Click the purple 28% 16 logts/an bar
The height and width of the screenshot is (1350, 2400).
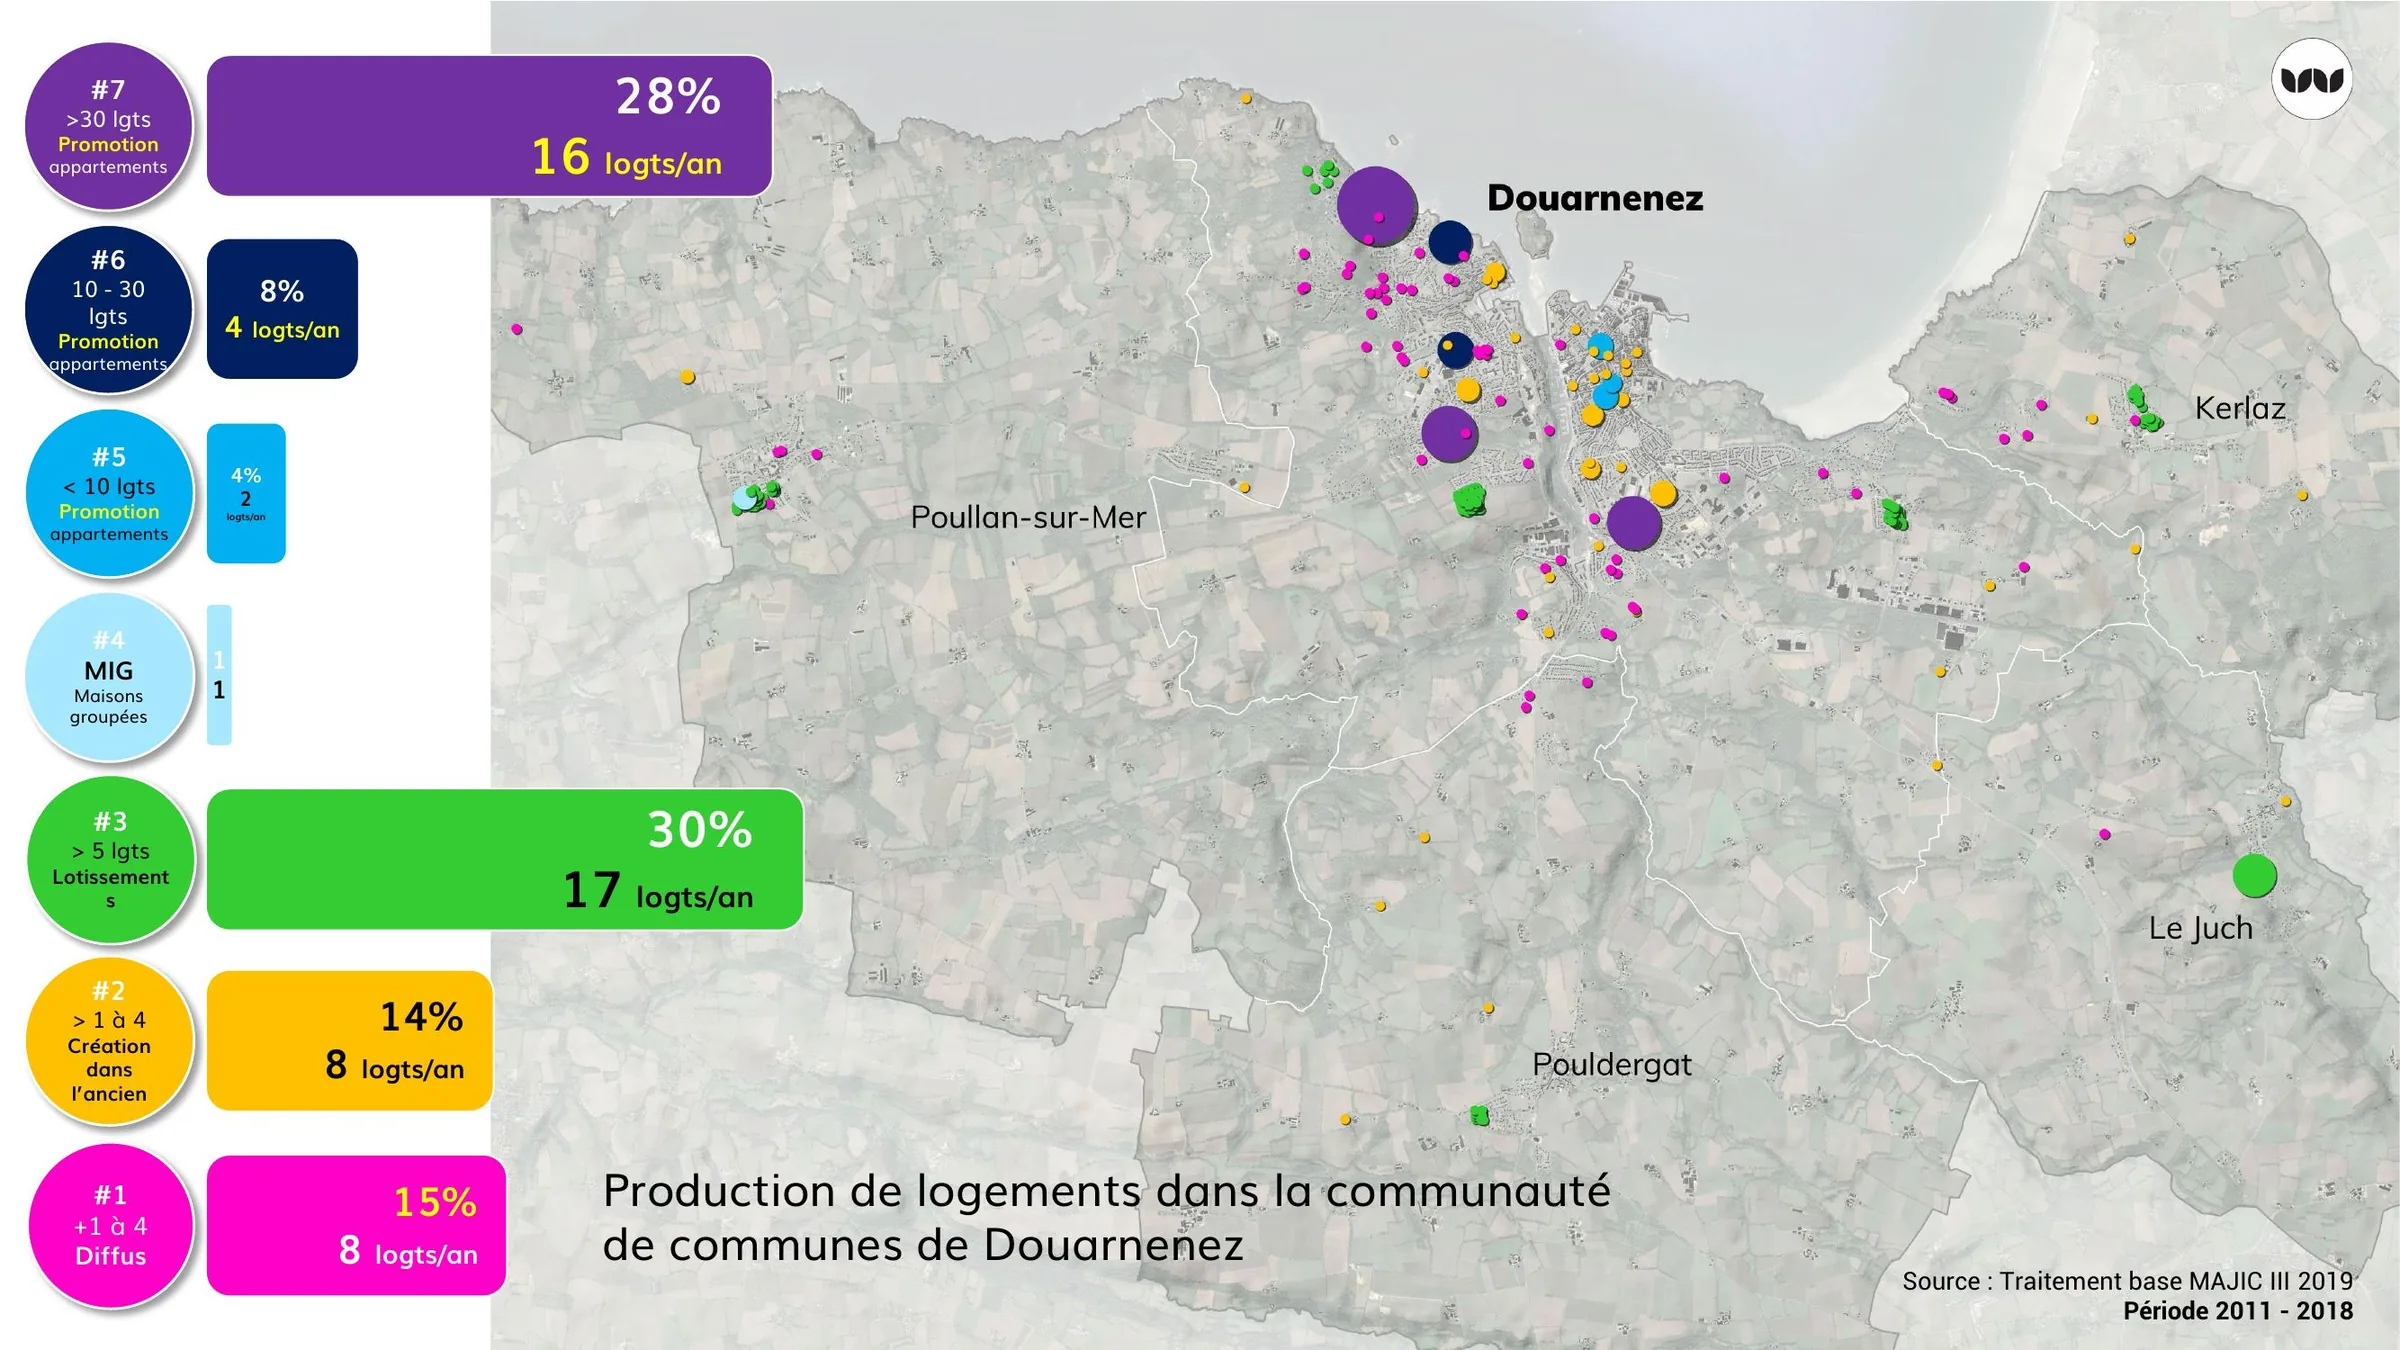click(x=489, y=125)
